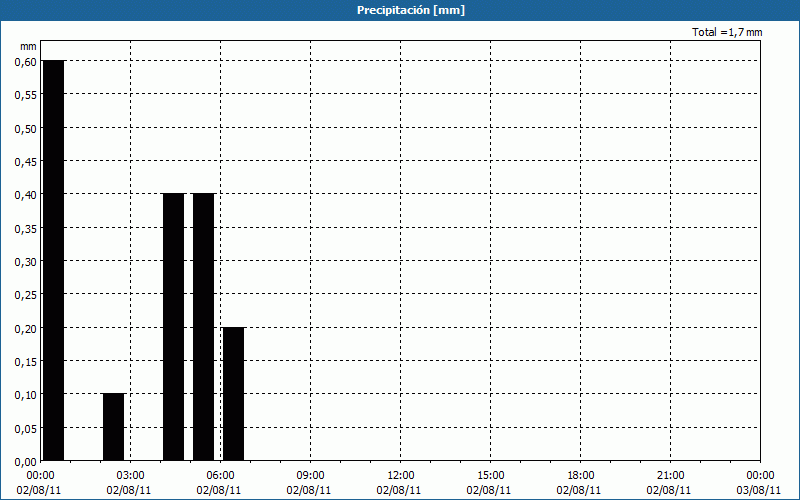The width and height of the screenshot is (800, 500).
Task: Click the Precipitación [mm] chart title
Action: [411, 10]
